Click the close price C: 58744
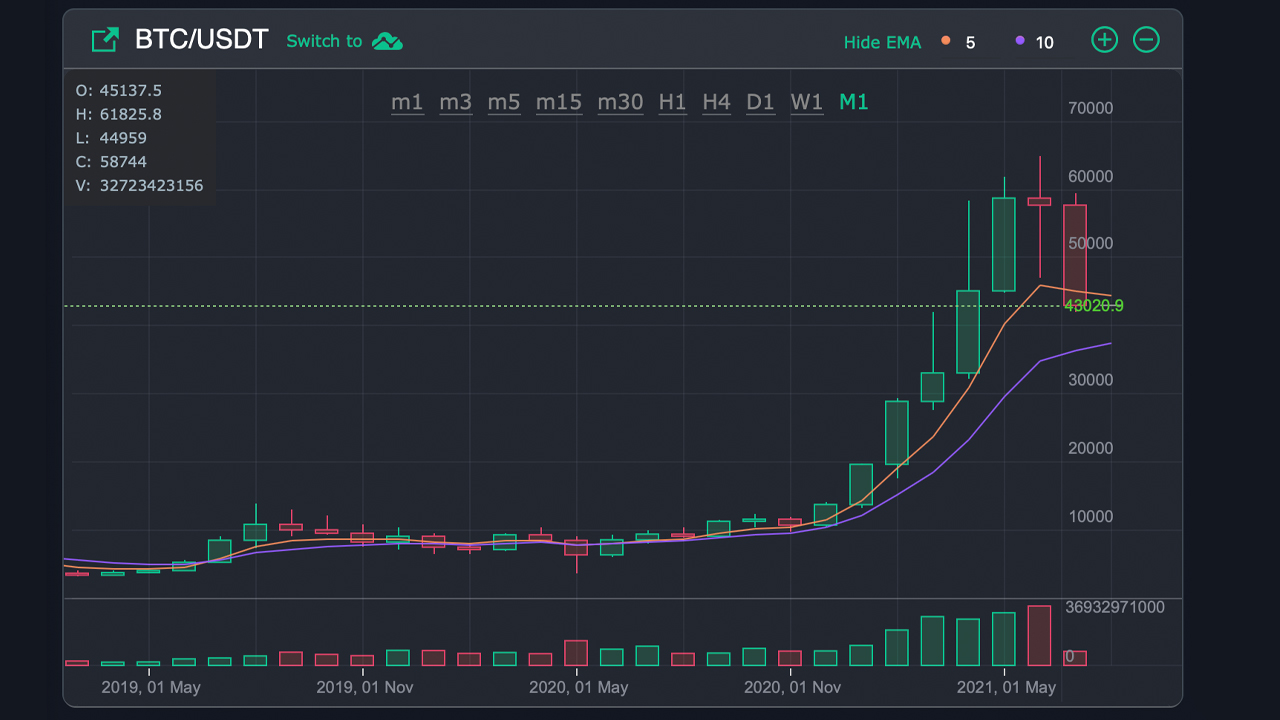 (x=111, y=162)
